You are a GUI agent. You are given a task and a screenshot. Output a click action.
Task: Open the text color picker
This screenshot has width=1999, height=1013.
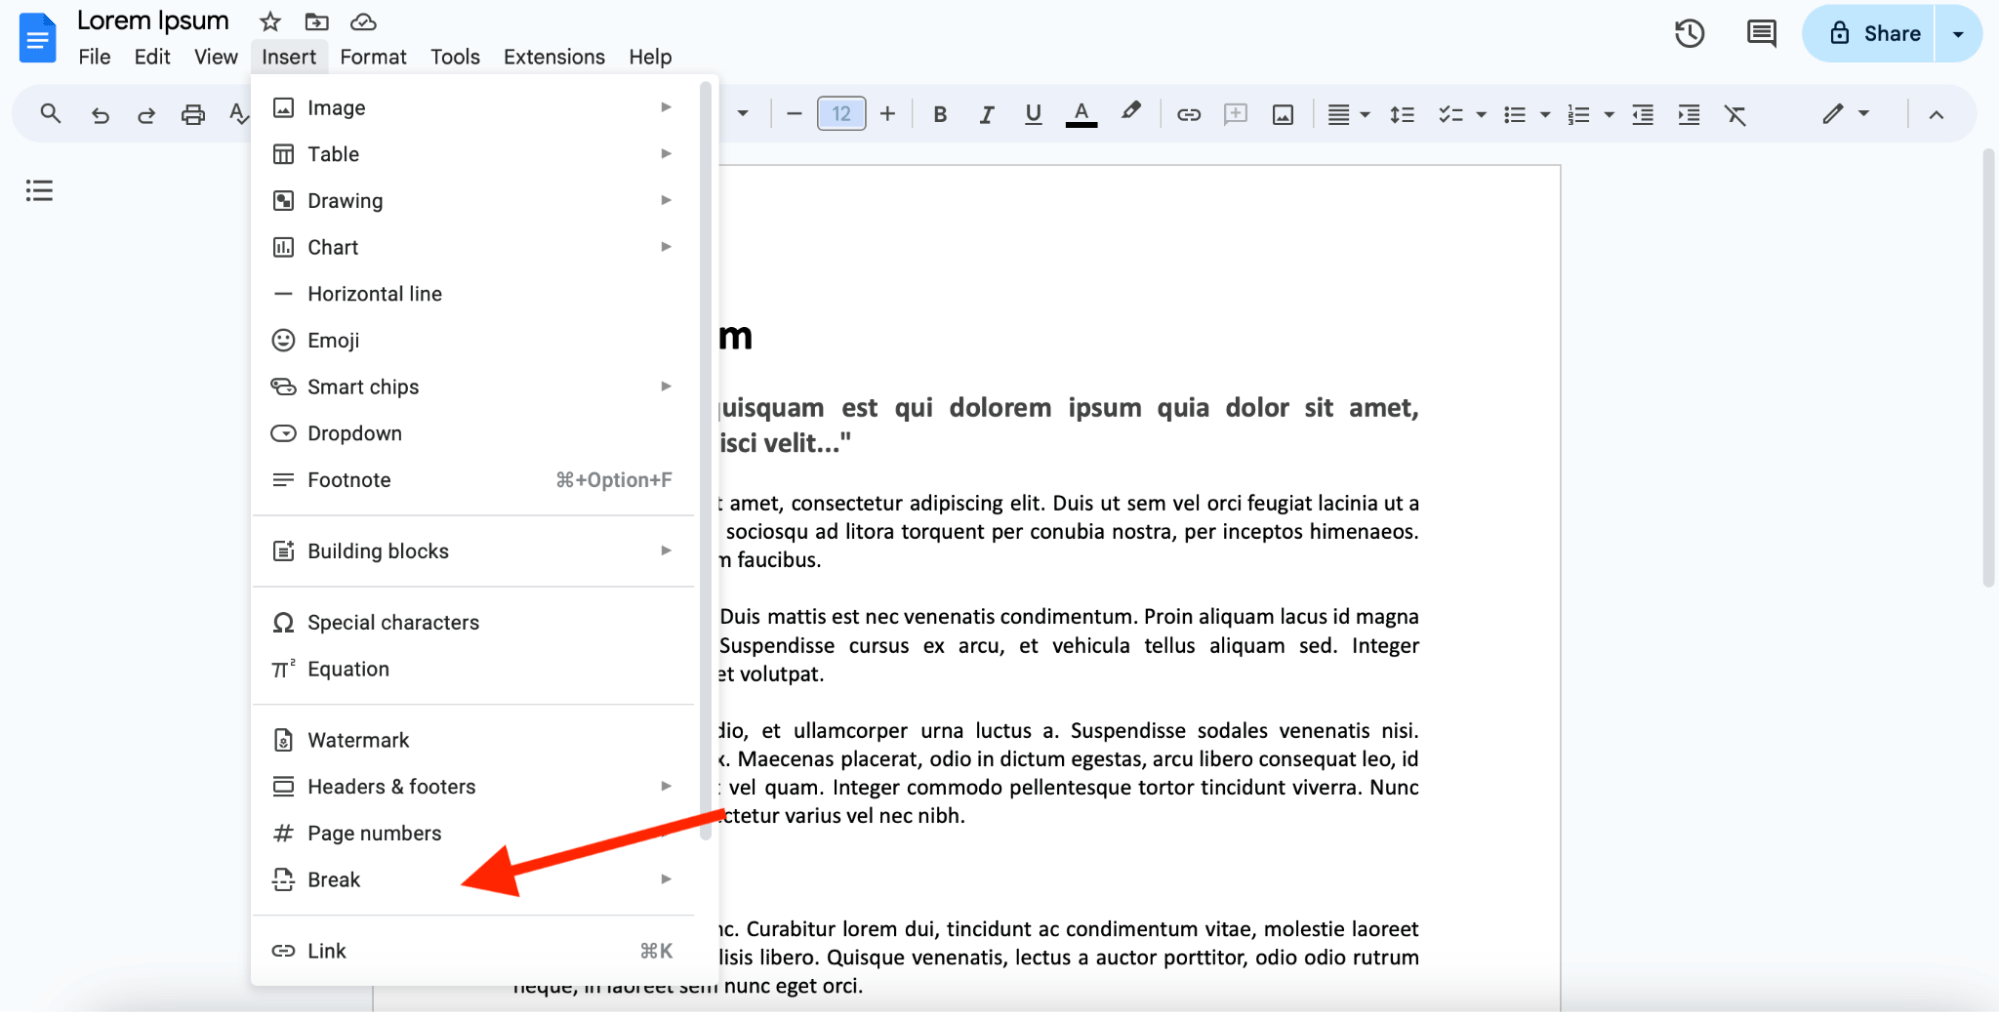(x=1081, y=113)
